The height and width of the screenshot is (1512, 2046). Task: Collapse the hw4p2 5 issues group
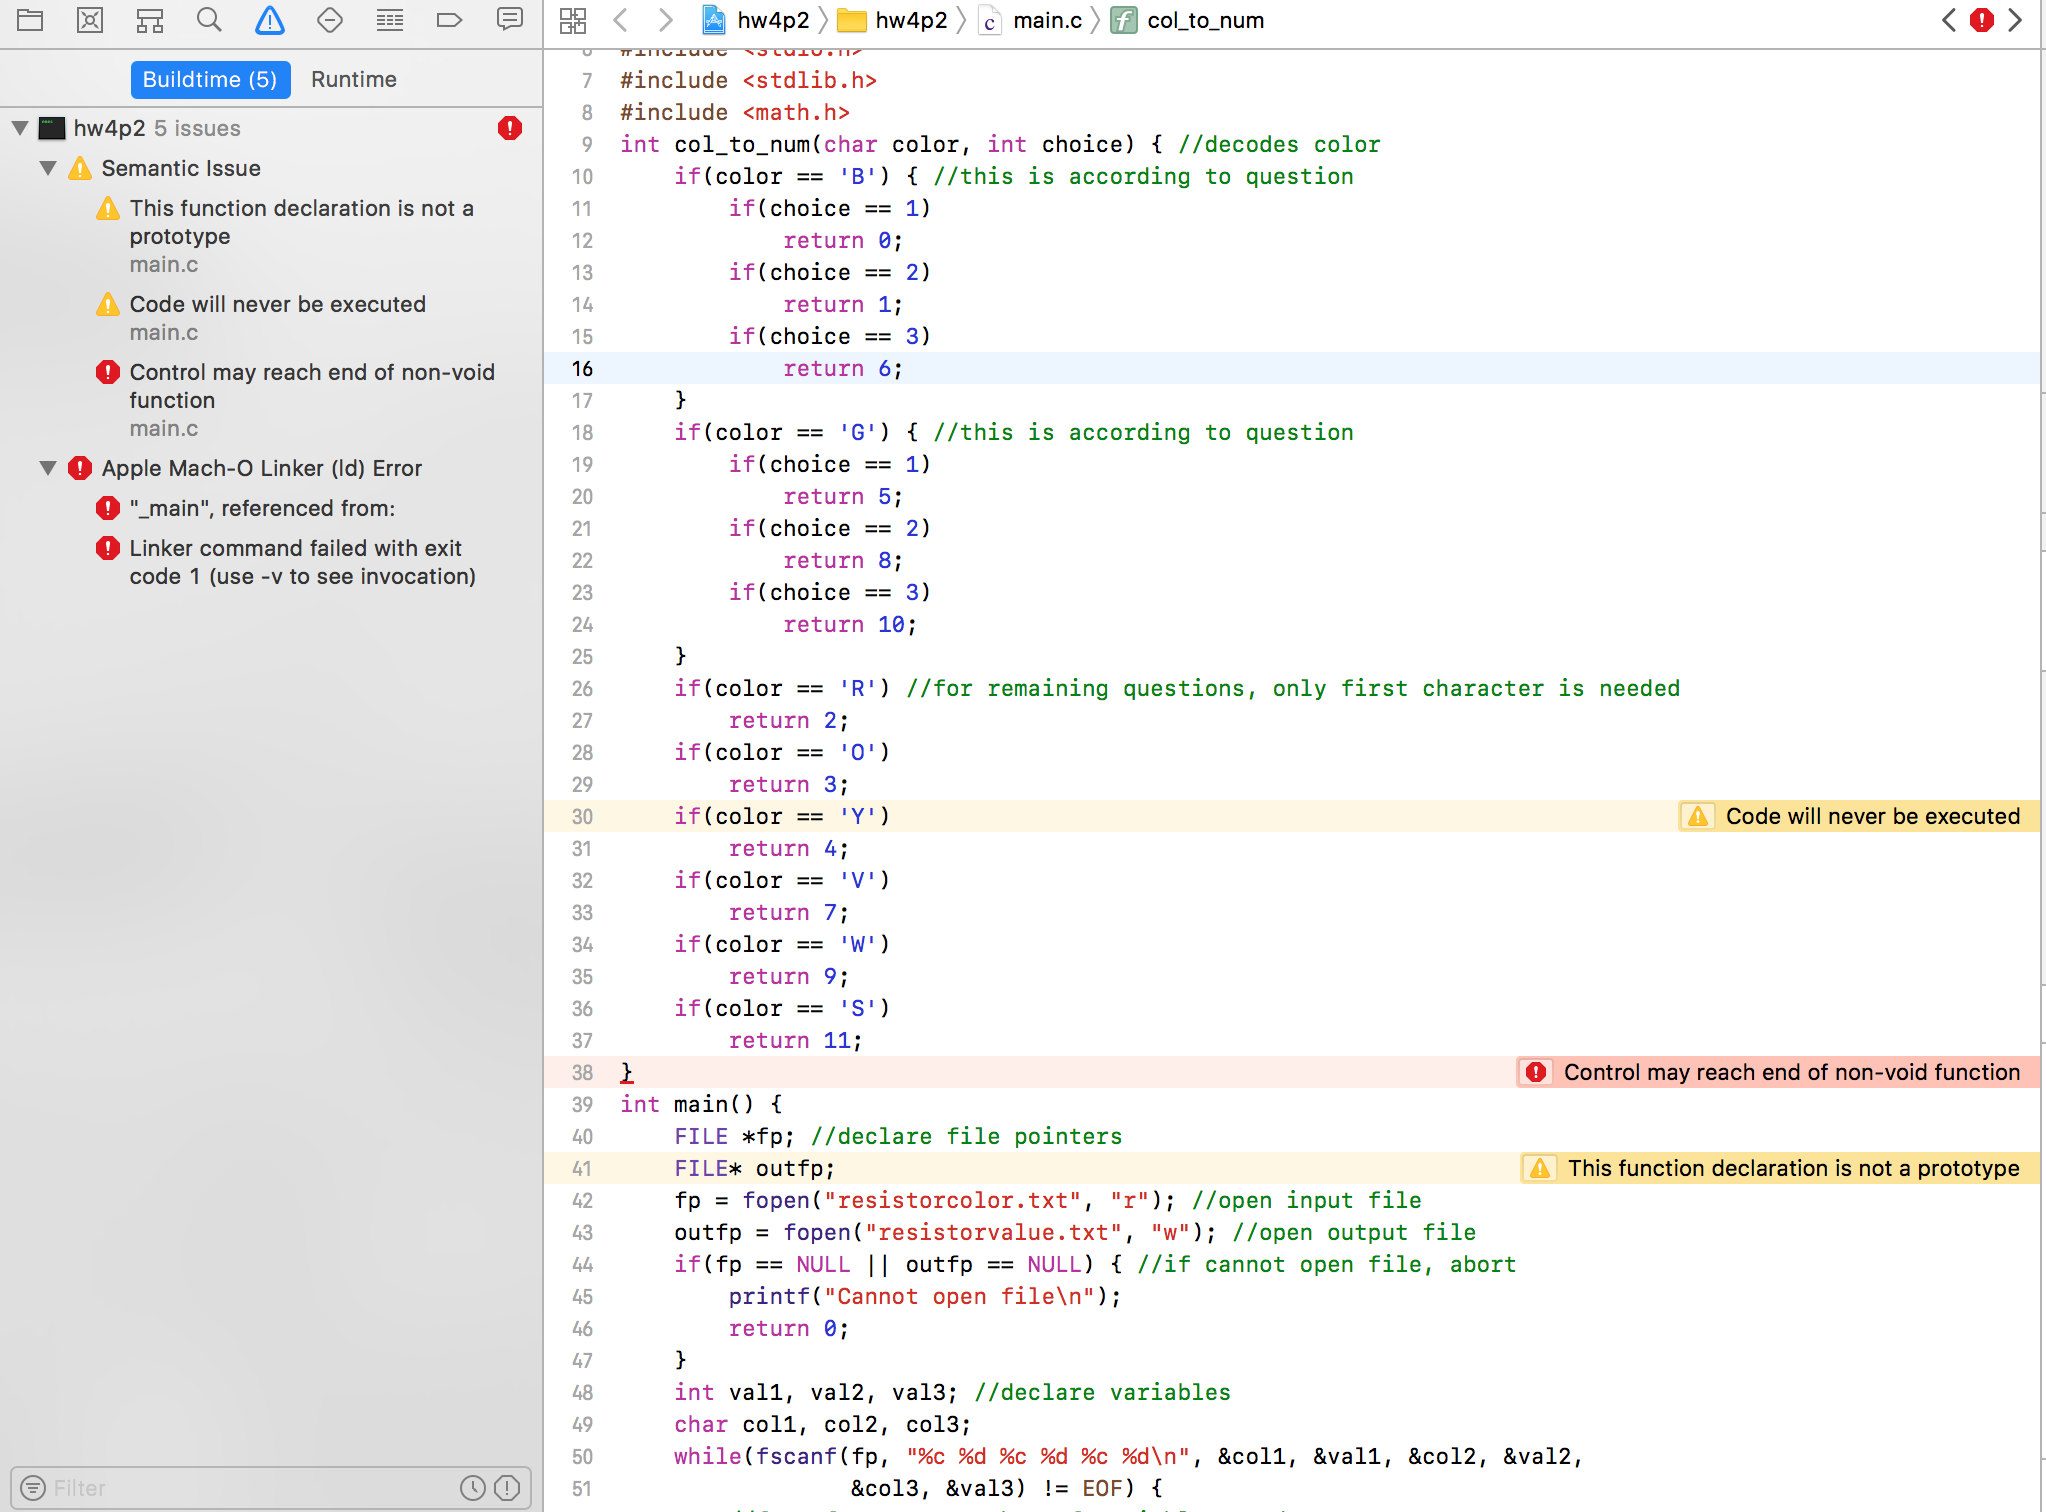pos(20,128)
